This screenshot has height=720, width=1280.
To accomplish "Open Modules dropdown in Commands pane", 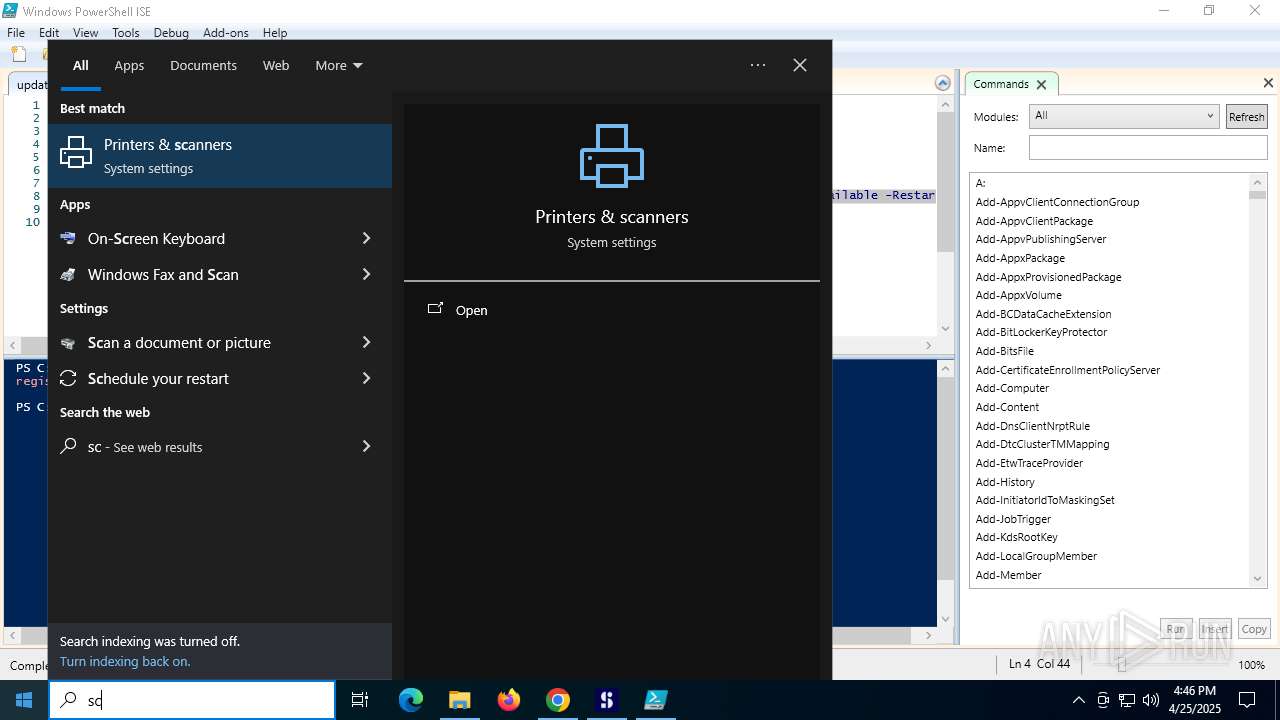I will click(x=1124, y=116).
